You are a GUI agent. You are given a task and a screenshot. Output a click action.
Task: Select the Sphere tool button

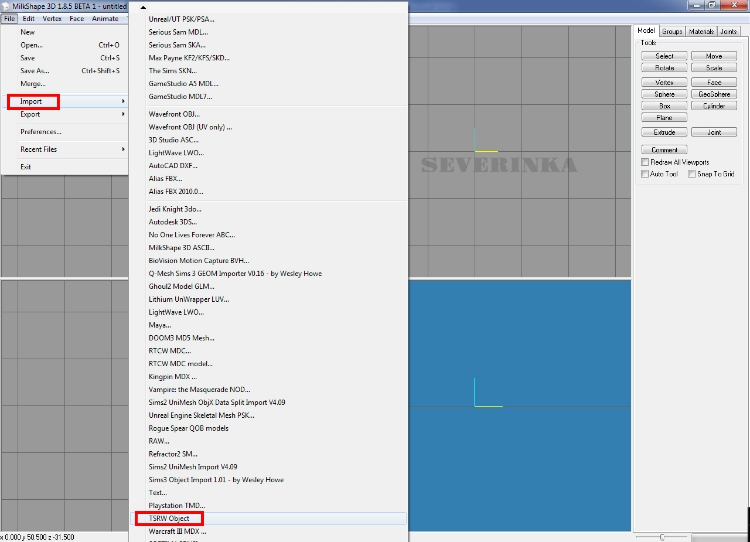[664, 94]
